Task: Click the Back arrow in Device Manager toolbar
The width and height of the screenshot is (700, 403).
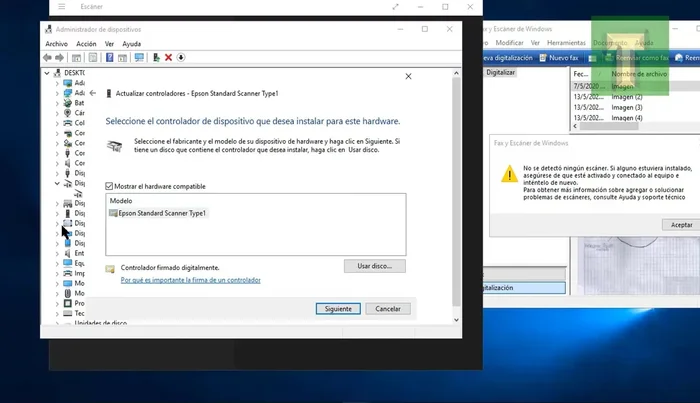Action: [47, 58]
